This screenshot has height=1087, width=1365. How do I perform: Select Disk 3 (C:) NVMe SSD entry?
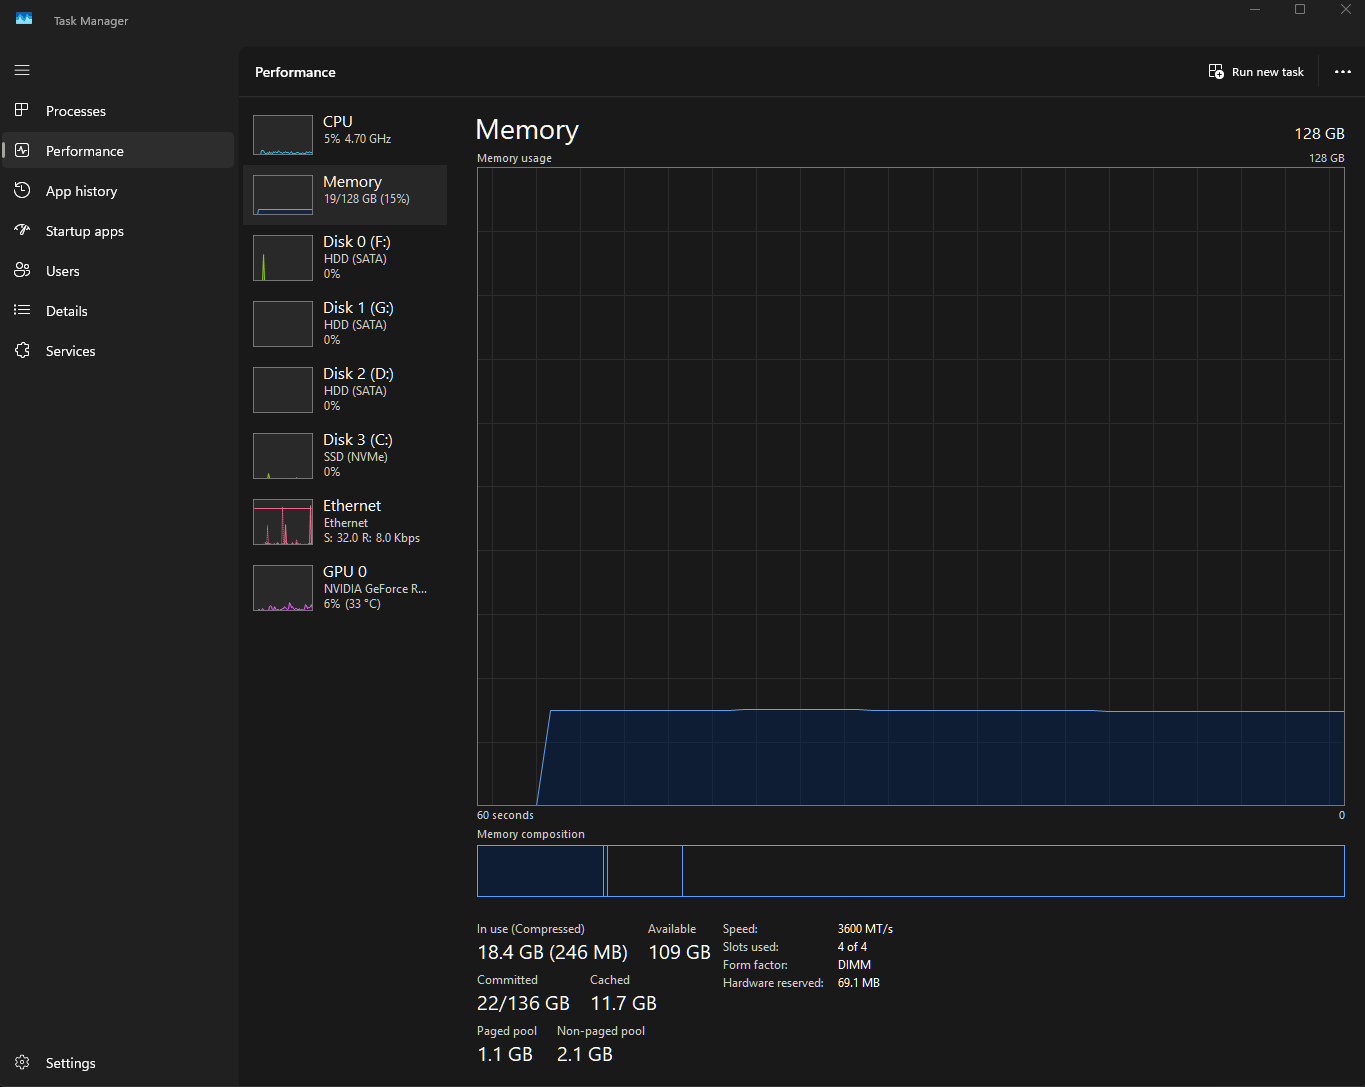[345, 455]
